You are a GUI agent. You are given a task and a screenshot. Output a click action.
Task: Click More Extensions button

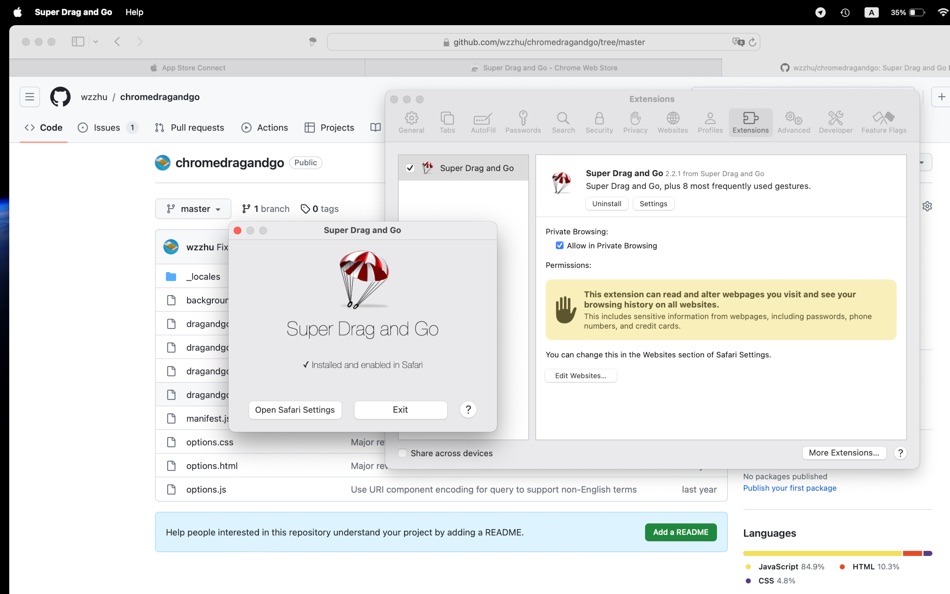pos(843,453)
